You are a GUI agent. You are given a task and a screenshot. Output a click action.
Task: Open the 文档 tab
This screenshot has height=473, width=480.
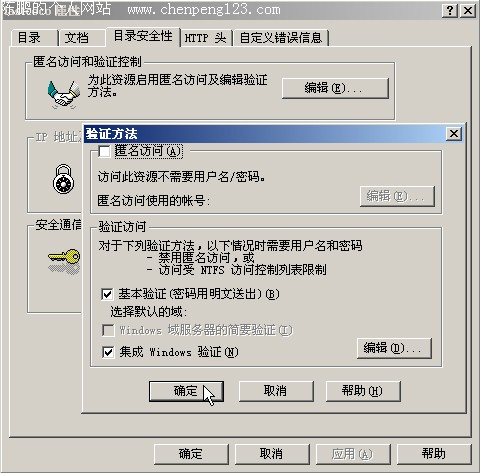[x=82, y=37]
